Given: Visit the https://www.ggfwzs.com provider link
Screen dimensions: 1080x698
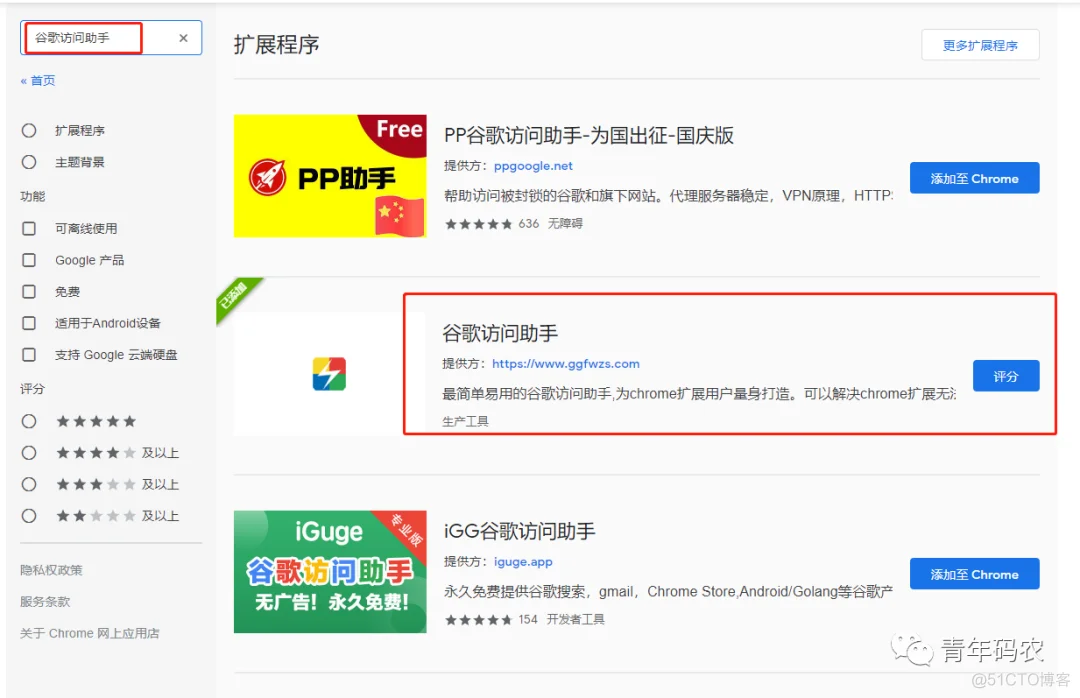Looking at the screenshot, I should coord(565,364).
